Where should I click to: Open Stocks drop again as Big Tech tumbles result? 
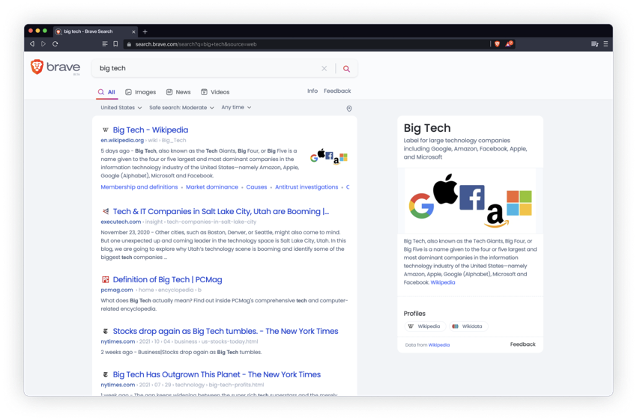225,331
